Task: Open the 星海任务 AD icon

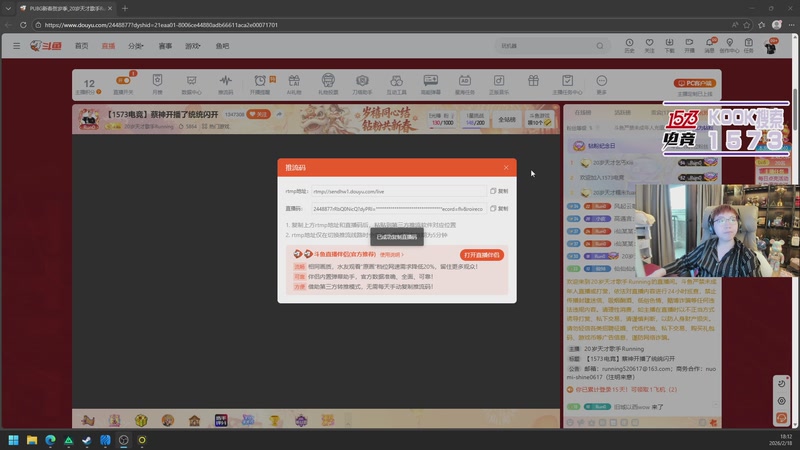Action: coord(465,84)
